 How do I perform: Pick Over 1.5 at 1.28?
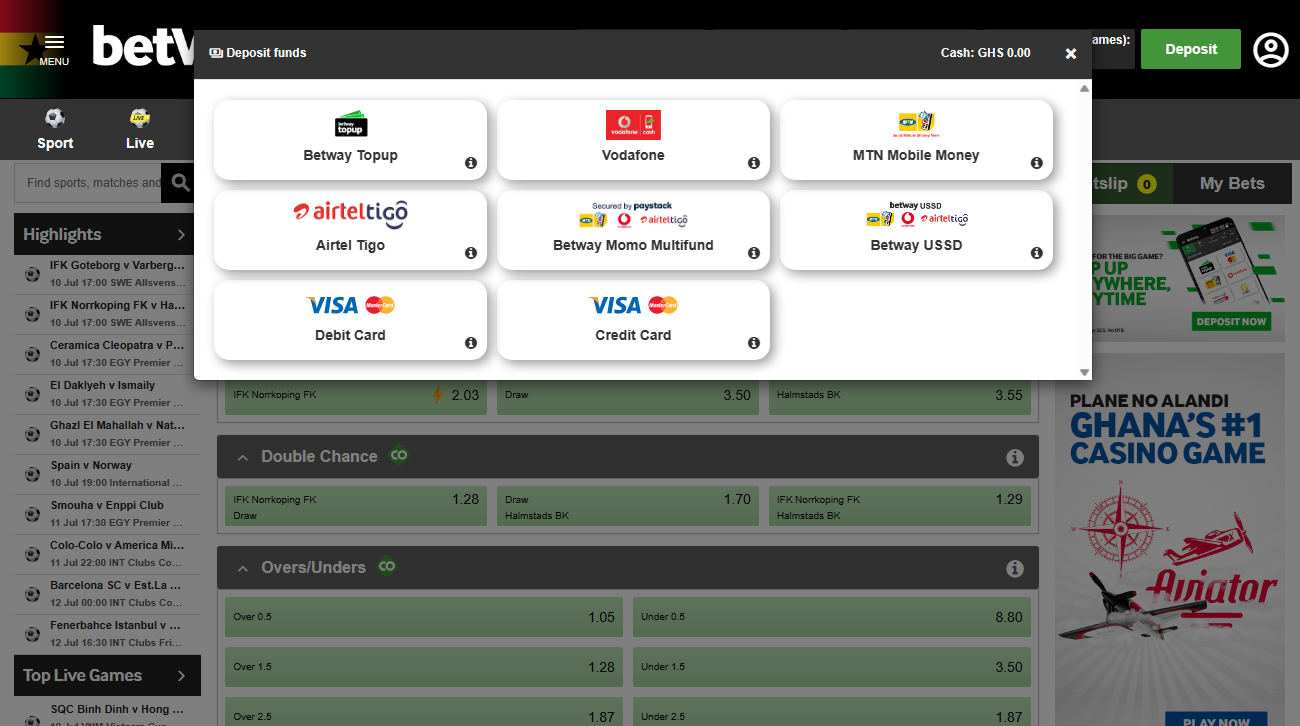tap(424, 667)
